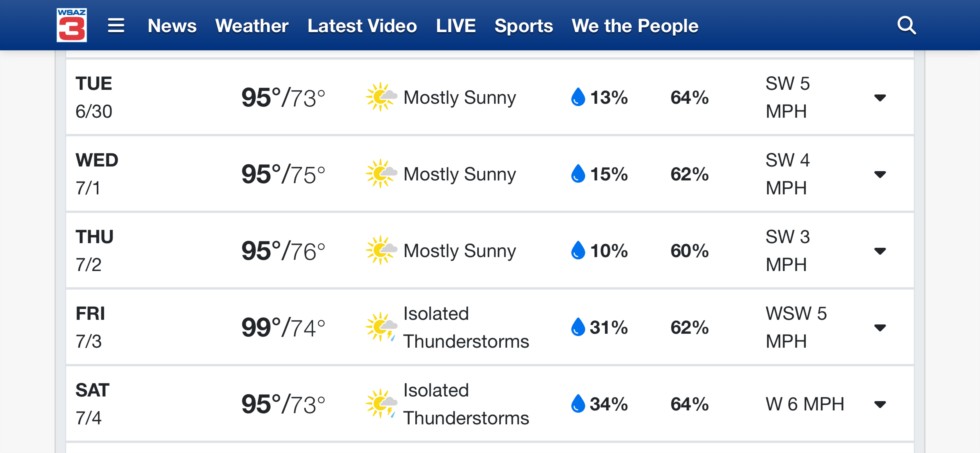Screen dimensions: 980x453
Task: Open the hamburger menu
Action: 116,26
